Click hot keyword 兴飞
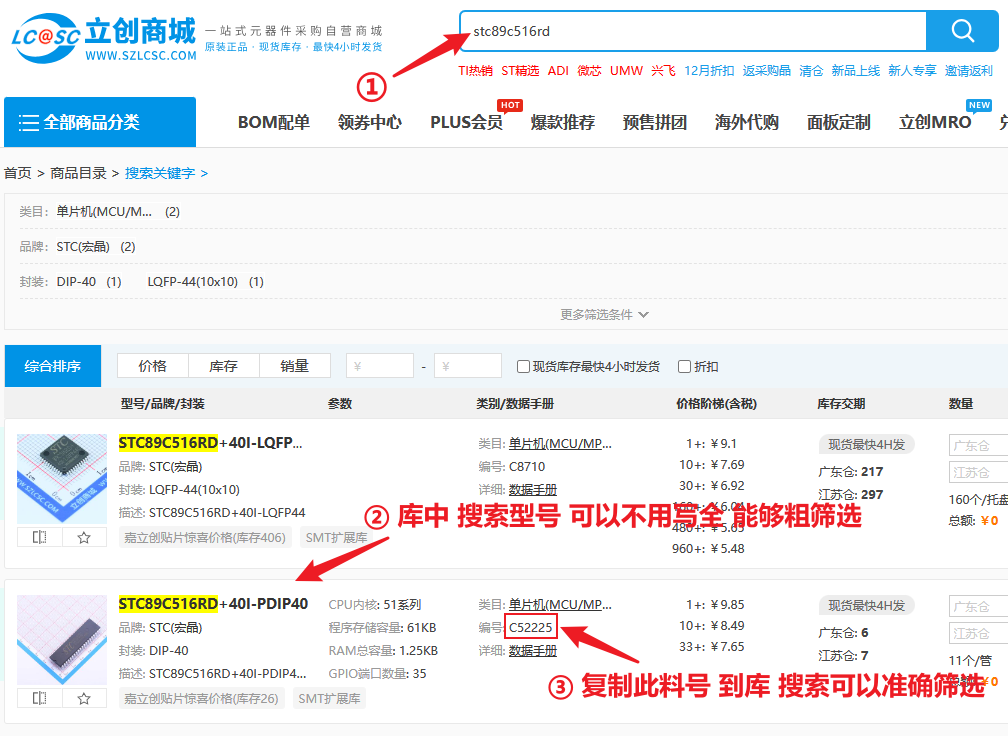 pyautogui.click(x=663, y=71)
